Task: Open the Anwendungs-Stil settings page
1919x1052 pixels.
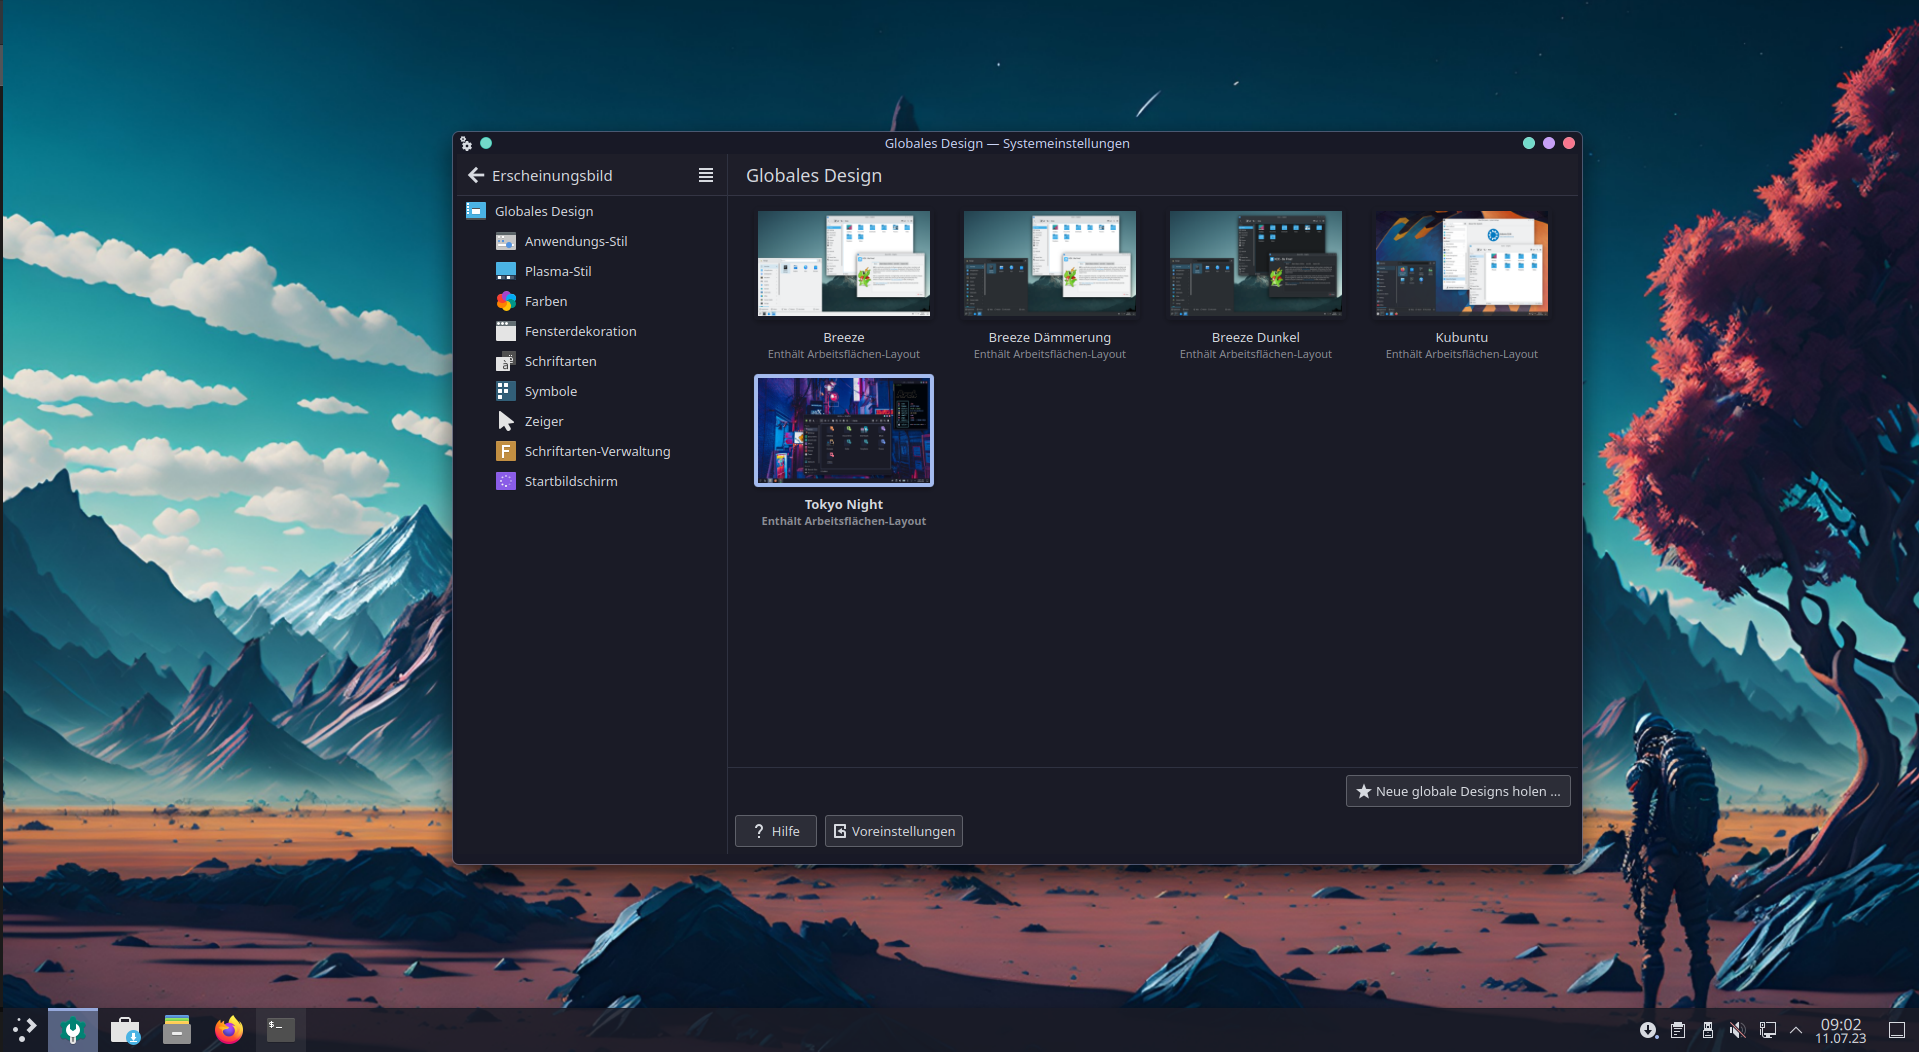Action: click(590, 241)
